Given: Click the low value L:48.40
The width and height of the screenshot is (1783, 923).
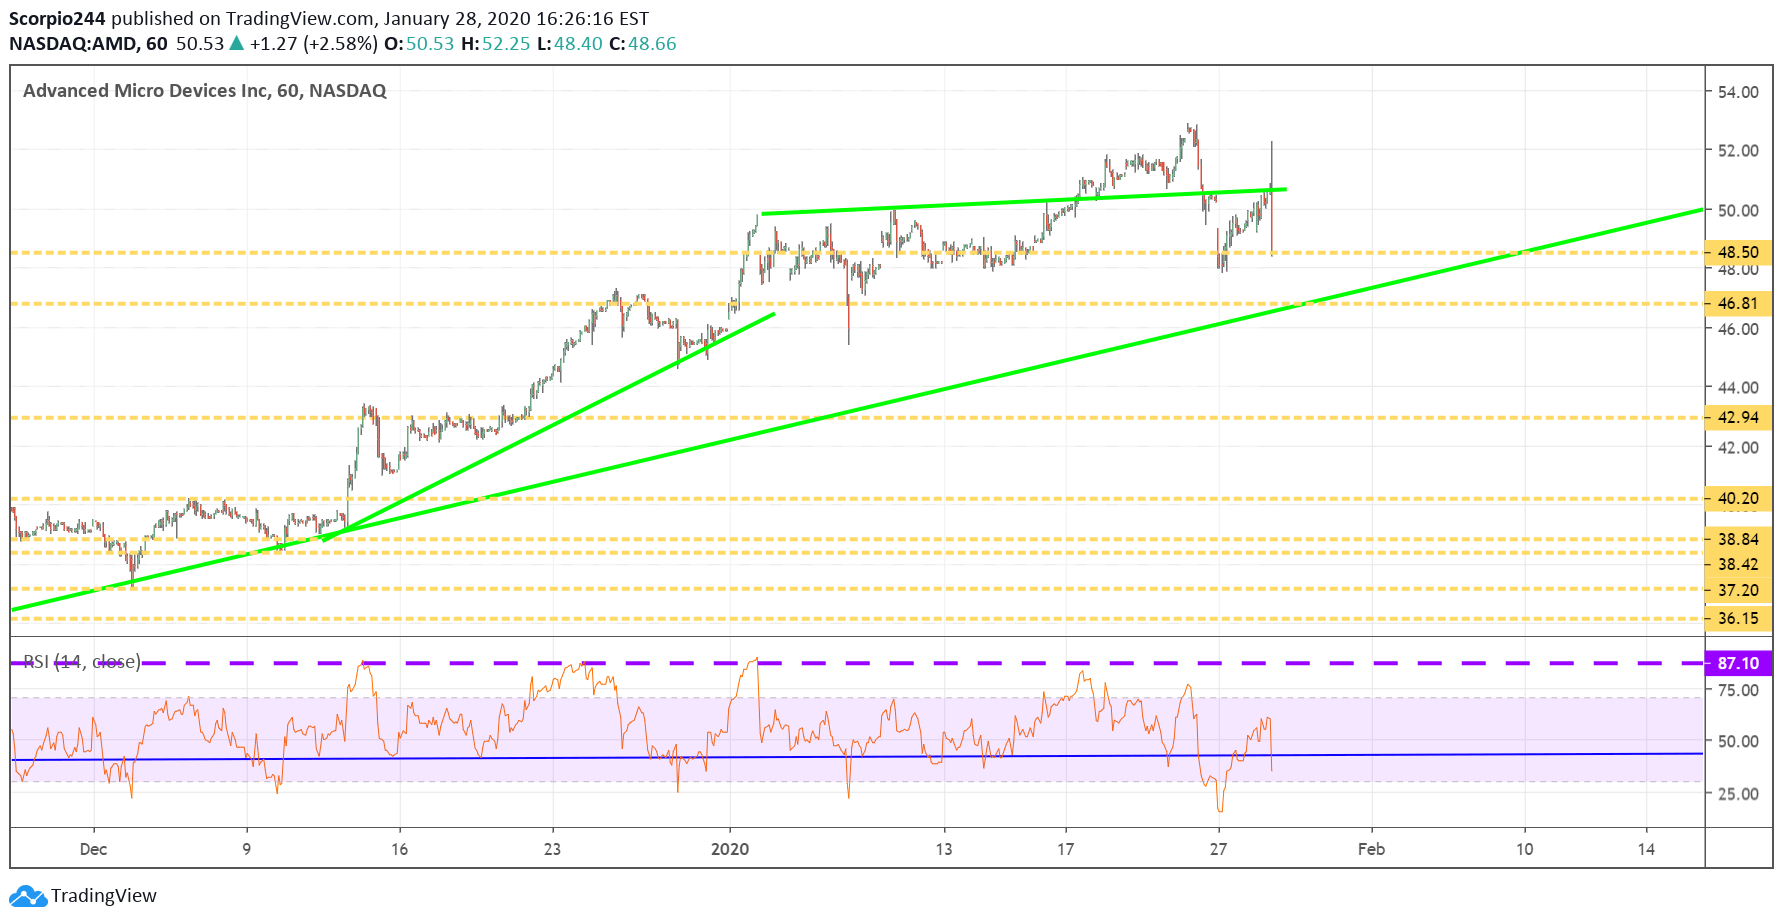Looking at the screenshot, I should tap(570, 44).
